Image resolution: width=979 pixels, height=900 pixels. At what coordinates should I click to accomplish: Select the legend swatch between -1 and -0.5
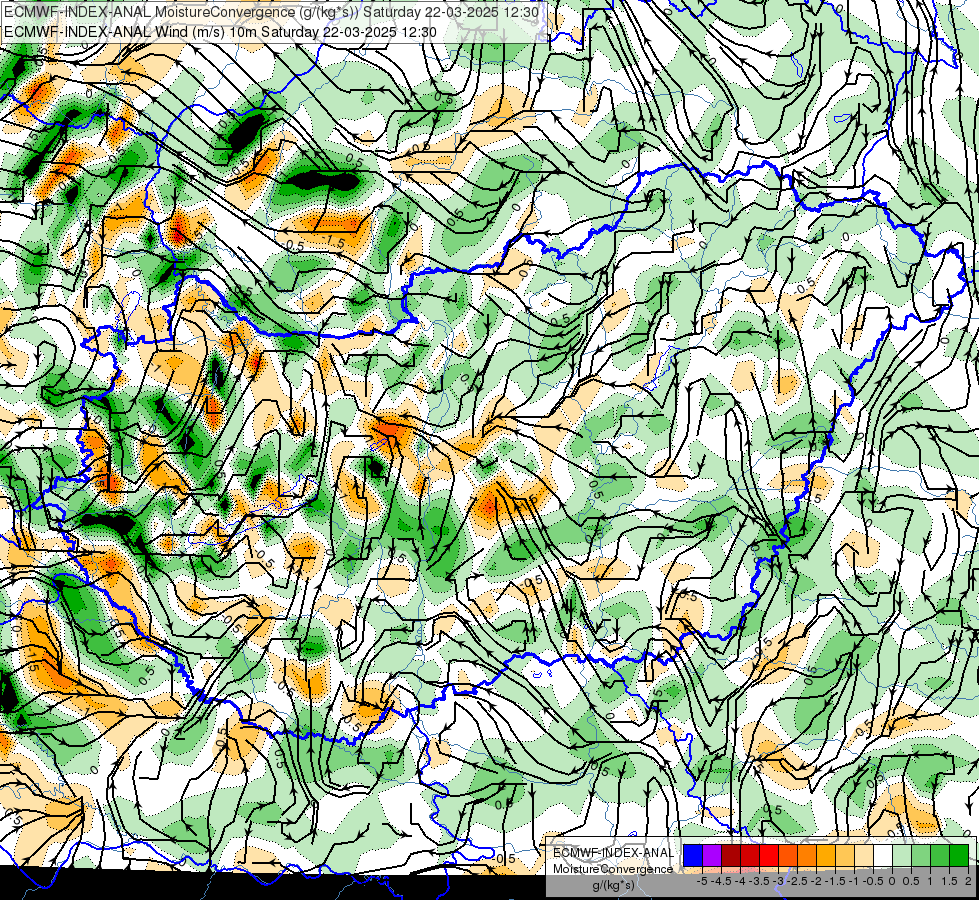864,856
